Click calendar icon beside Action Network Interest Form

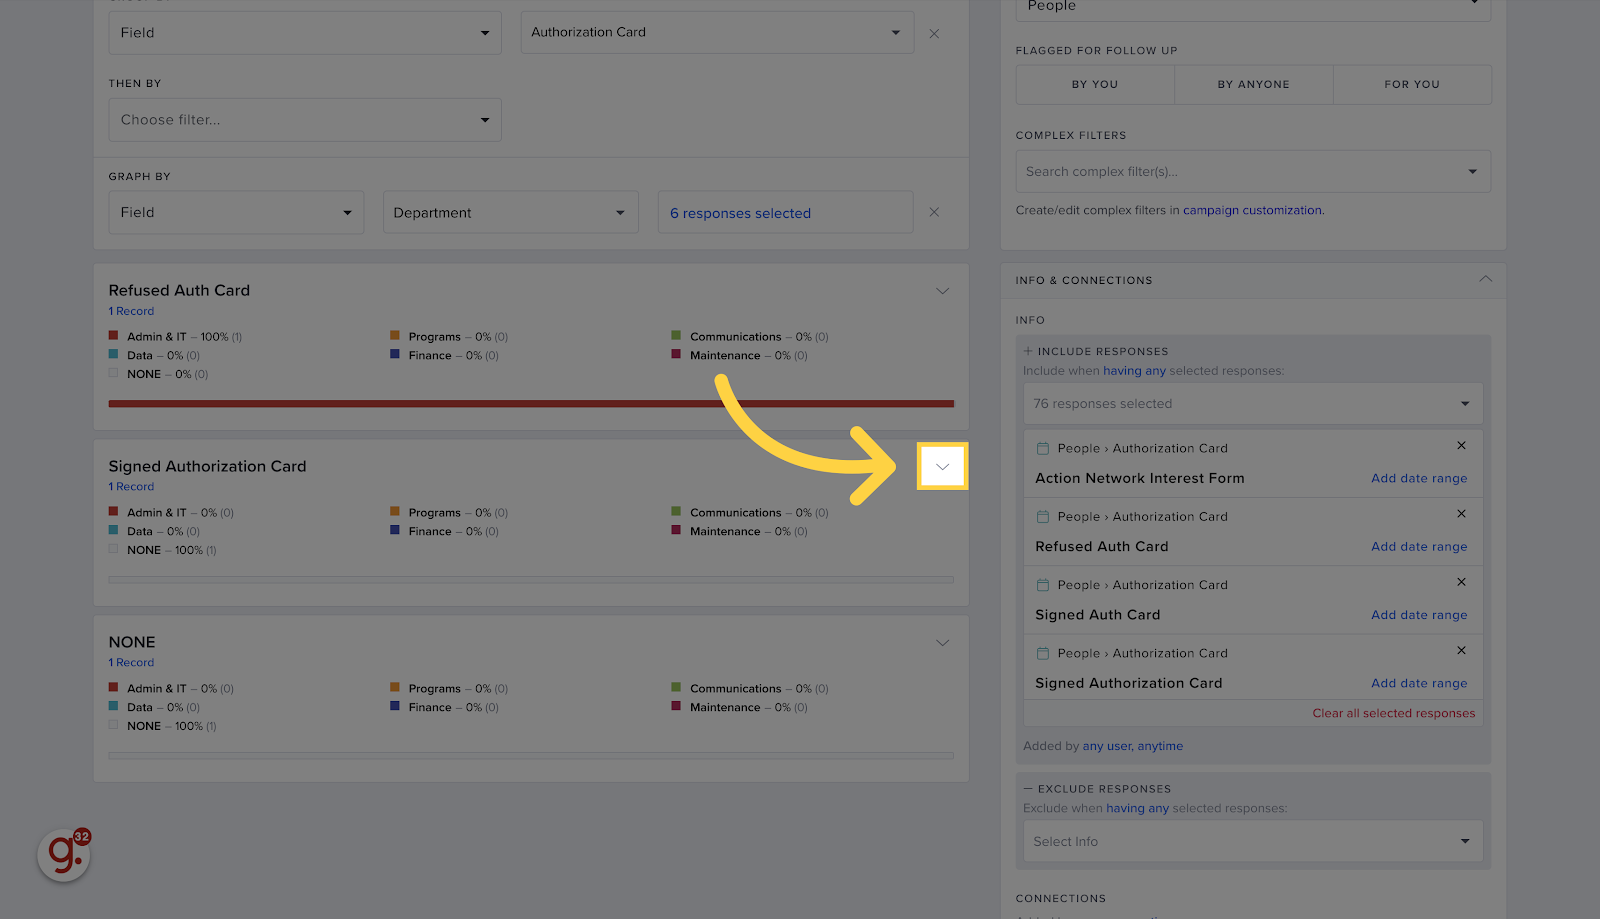[1043, 449]
